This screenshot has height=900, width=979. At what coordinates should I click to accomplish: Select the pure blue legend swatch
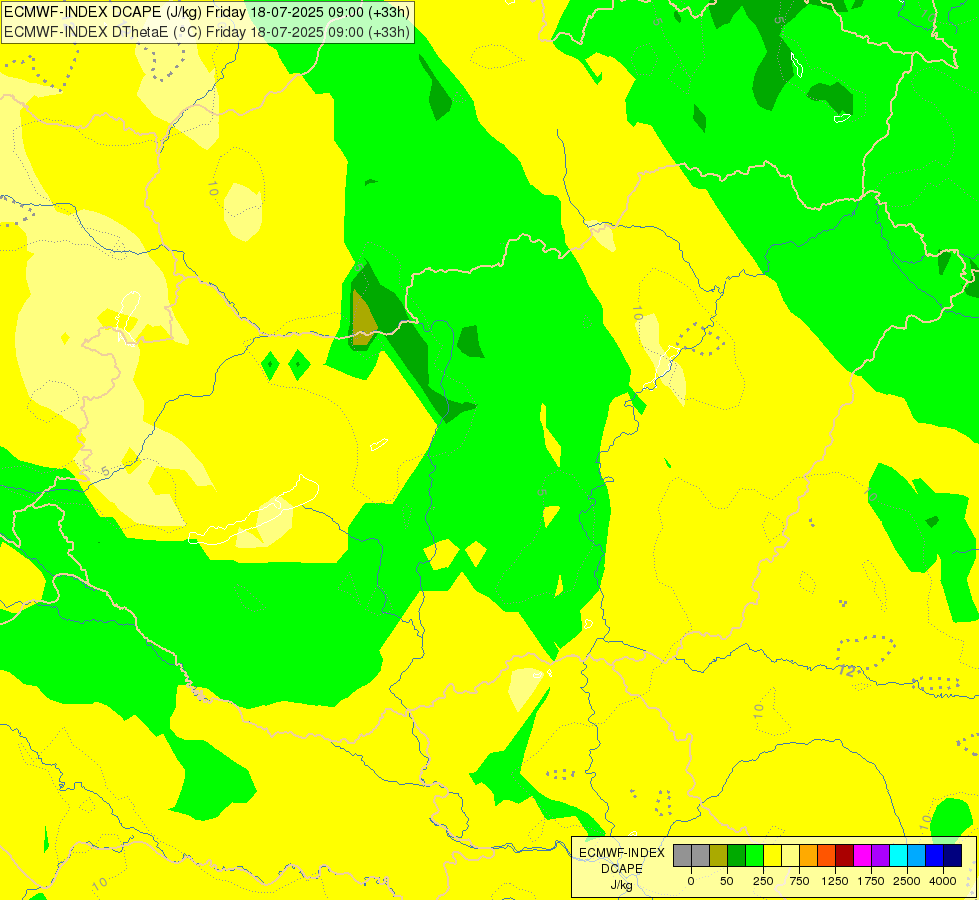coord(935,855)
